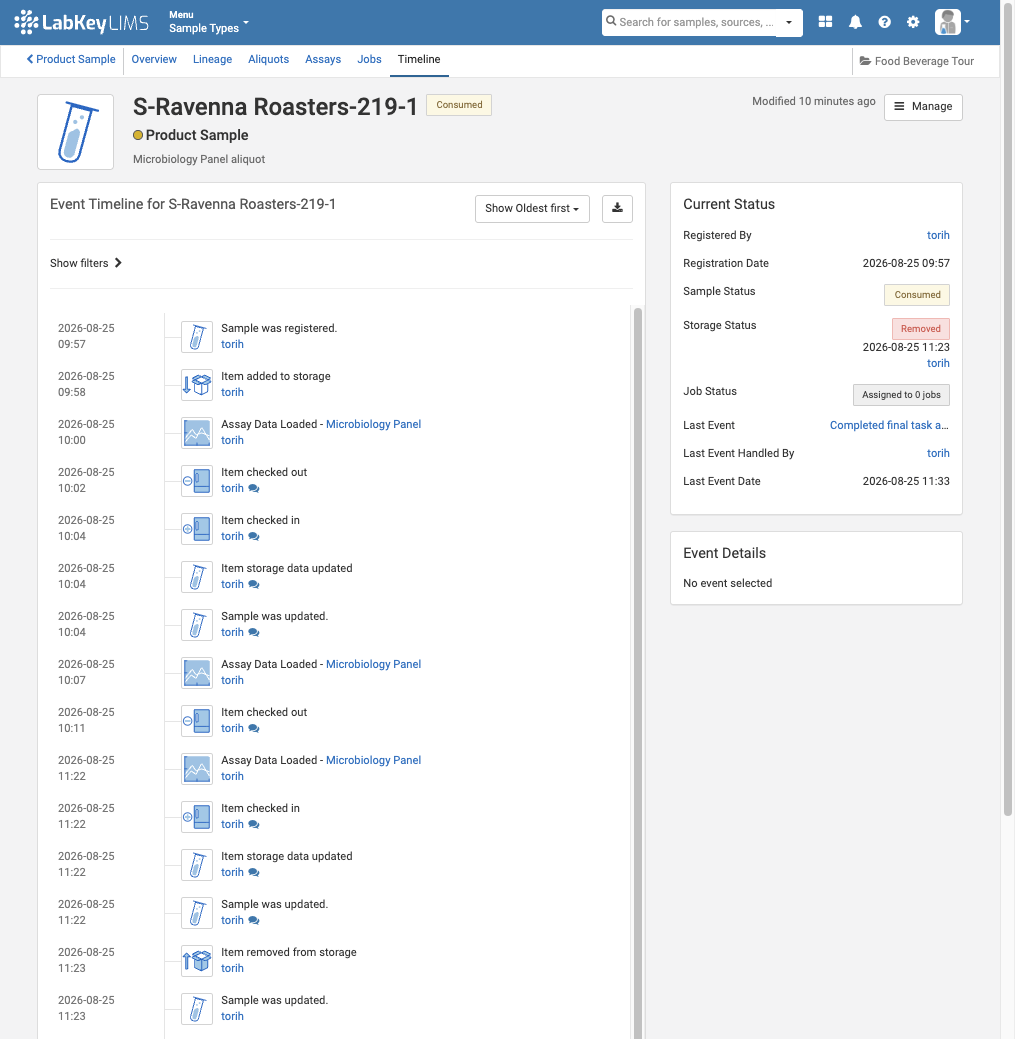The image size is (1015, 1039).
Task: Open Microbiology Panel link at 10:00
Action: point(373,424)
